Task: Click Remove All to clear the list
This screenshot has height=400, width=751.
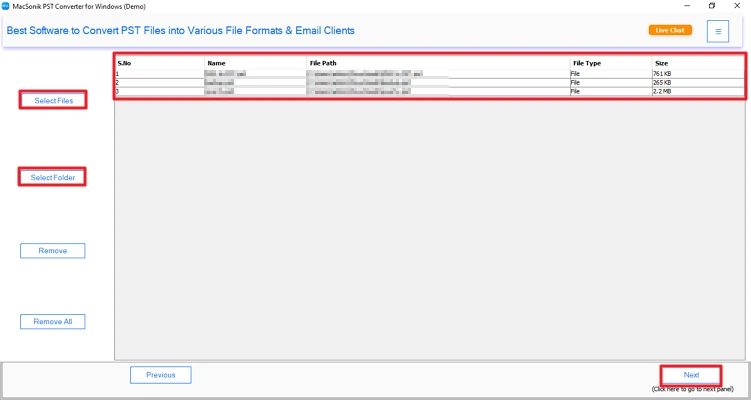Action: (x=53, y=321)
